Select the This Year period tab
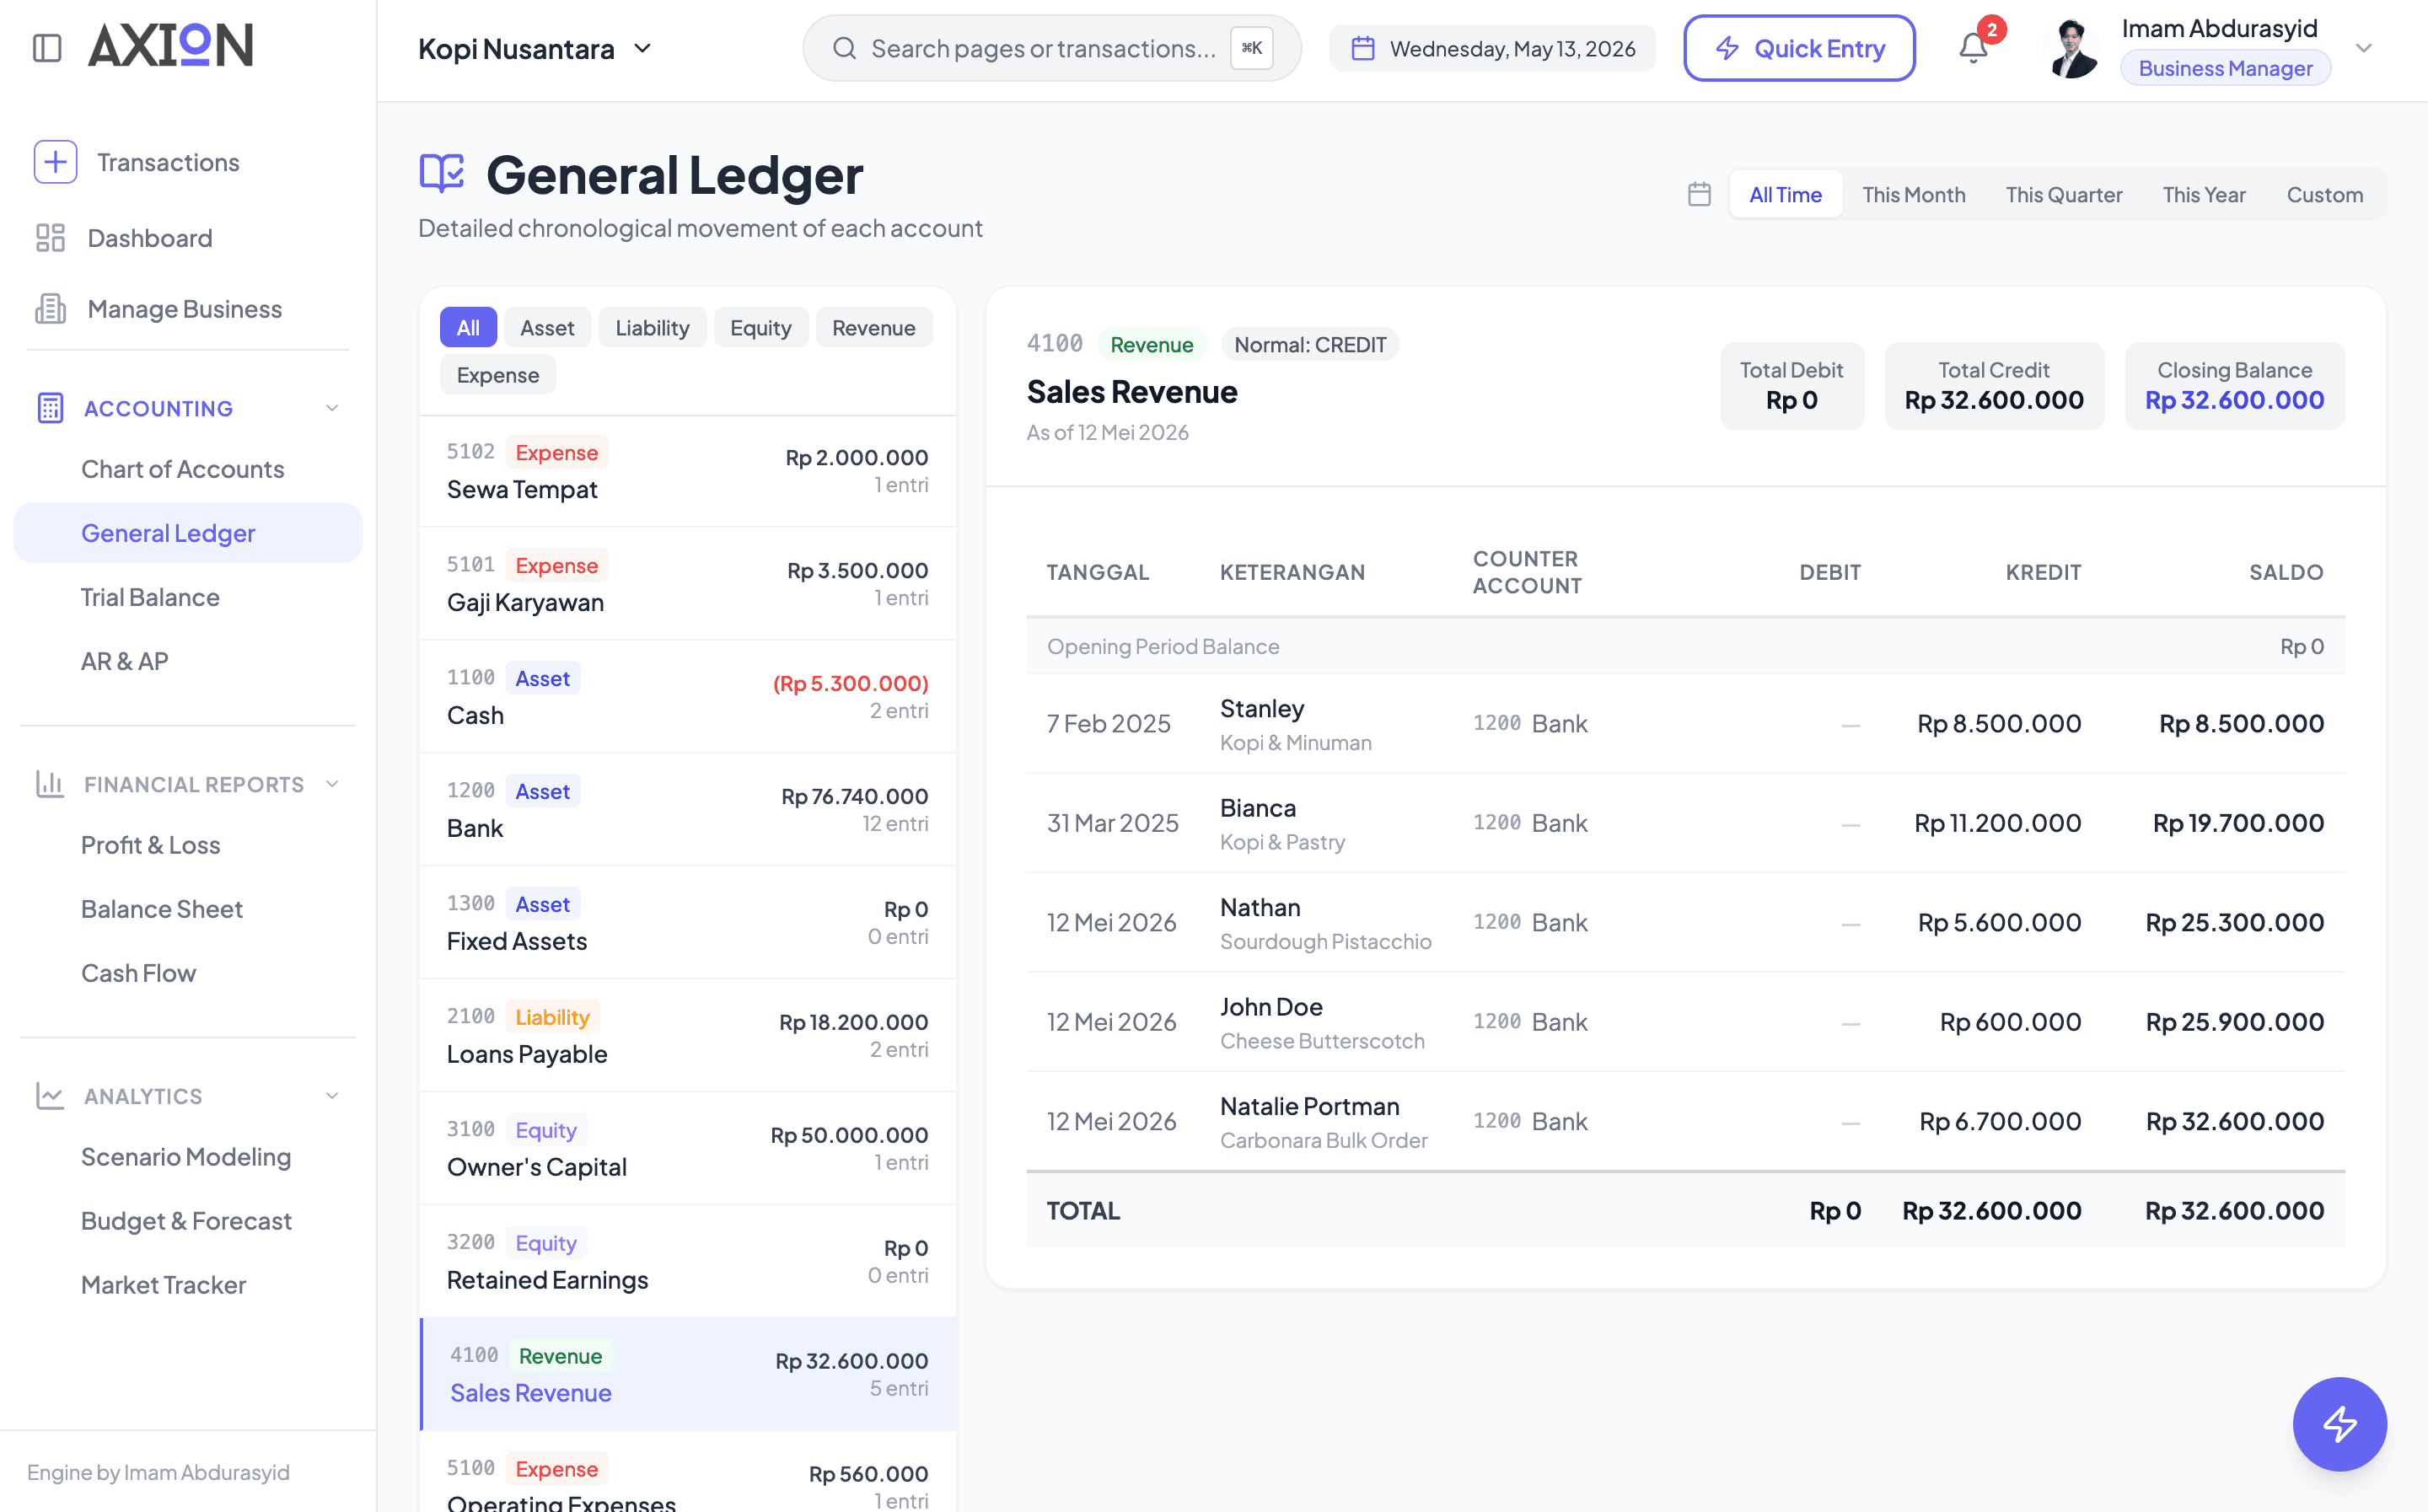This screenshot has height=1512, width=2428. 2204,194
